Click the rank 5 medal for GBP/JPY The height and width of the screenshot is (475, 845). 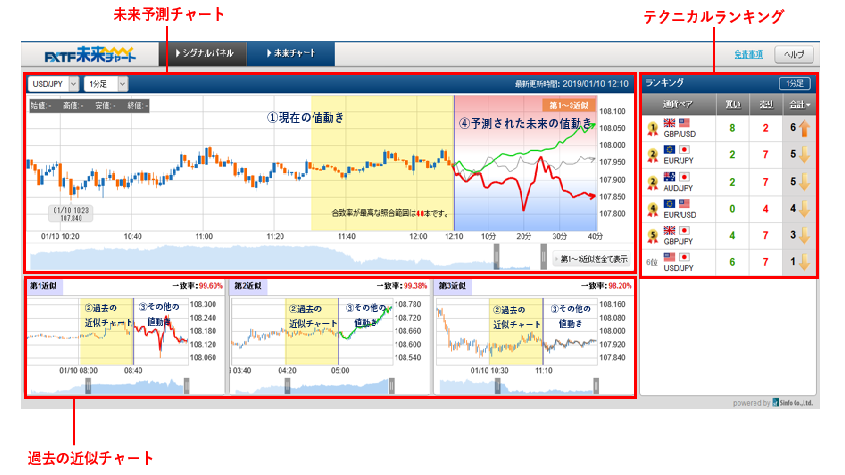[653, 238]
